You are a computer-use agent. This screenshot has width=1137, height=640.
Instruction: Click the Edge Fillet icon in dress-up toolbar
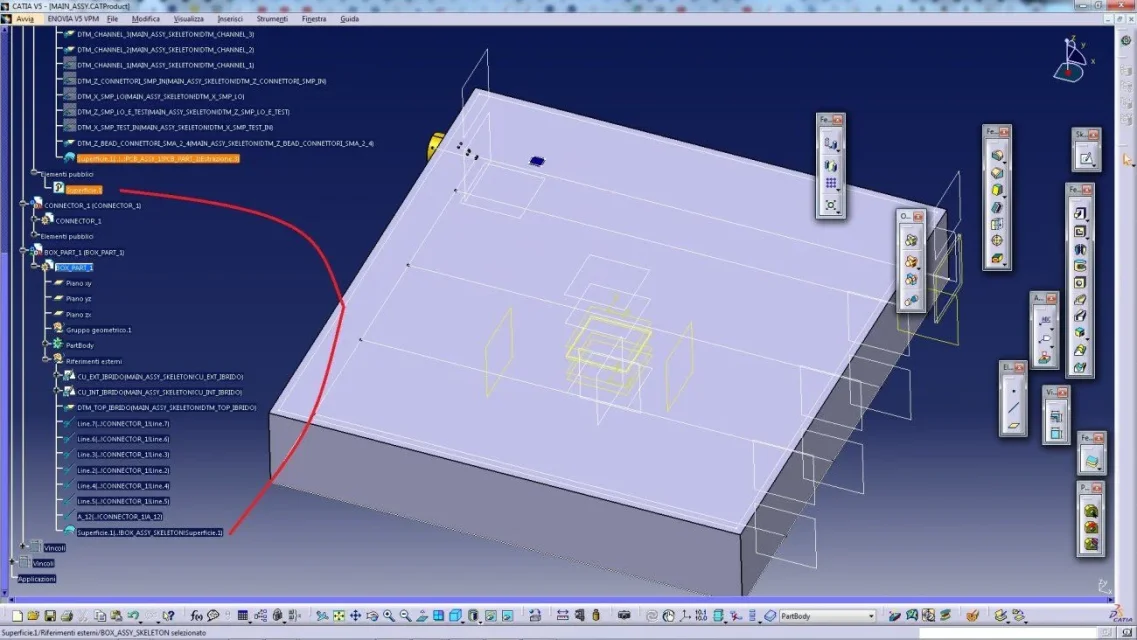tap(997, 156)
